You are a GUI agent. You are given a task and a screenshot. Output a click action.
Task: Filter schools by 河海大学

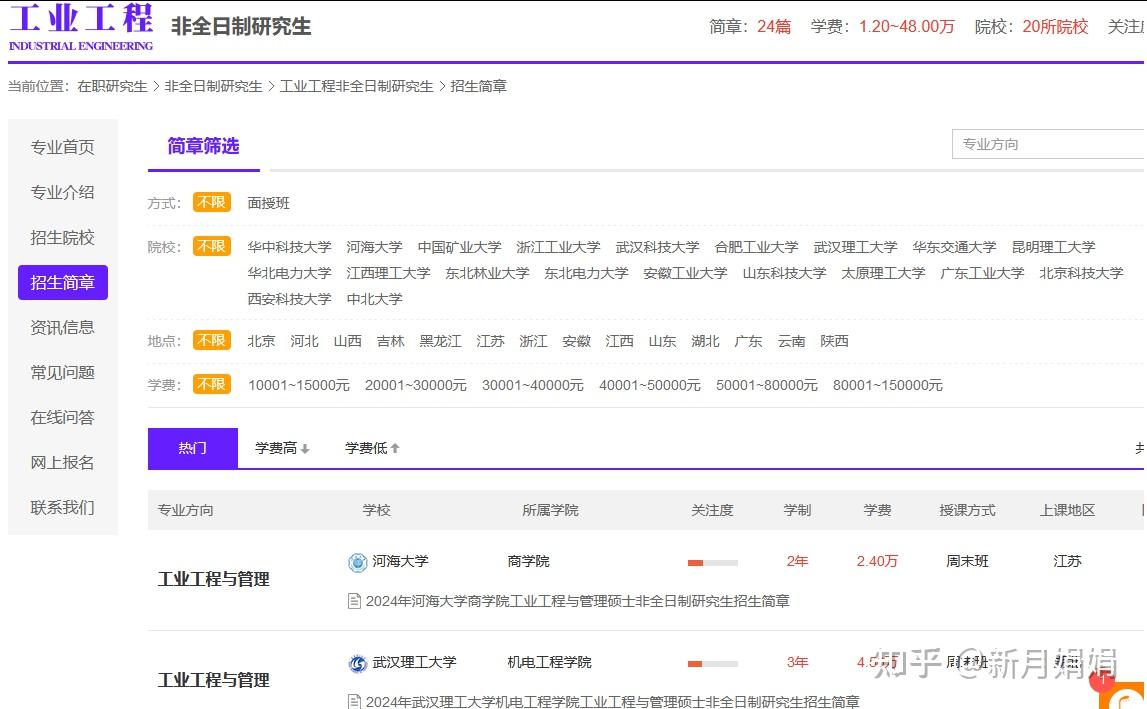374,247
